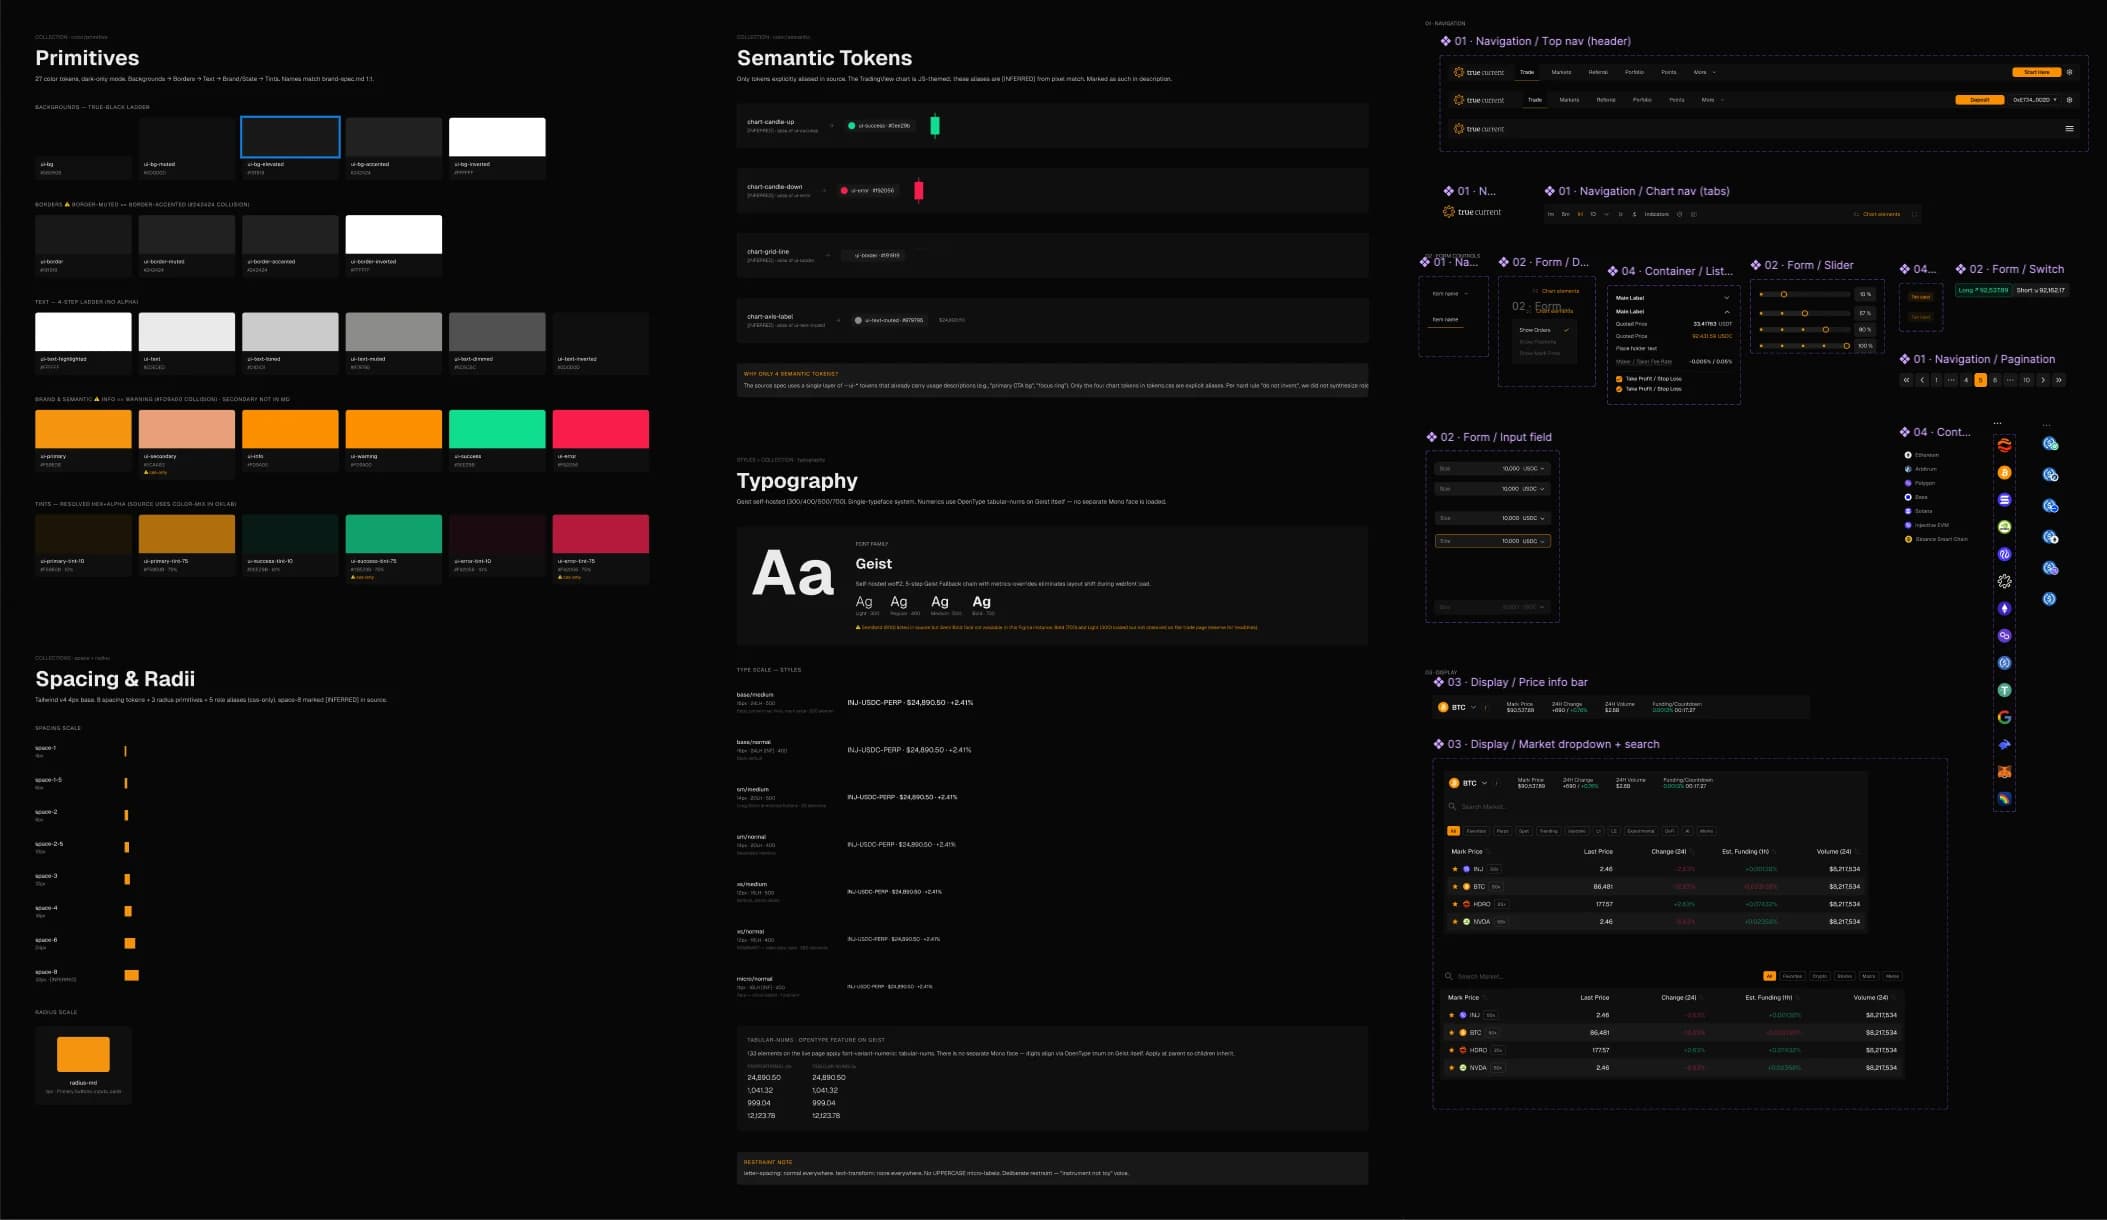Open the BTC chevron in the Price info bar
Viewport: 2107px width, 1220px height.
1473,707
